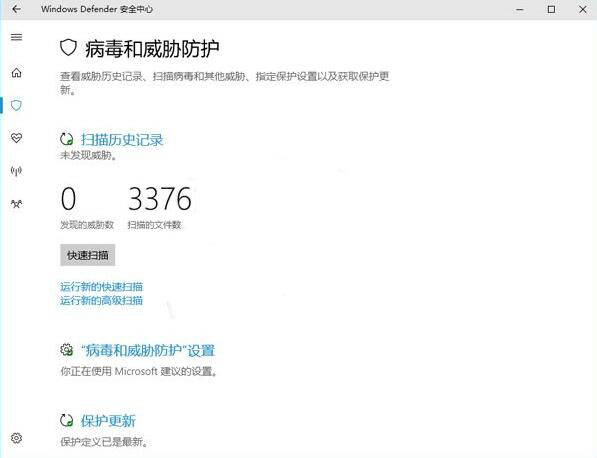
Task: Open device health heart sidebar icon
Action: (16, 138)
